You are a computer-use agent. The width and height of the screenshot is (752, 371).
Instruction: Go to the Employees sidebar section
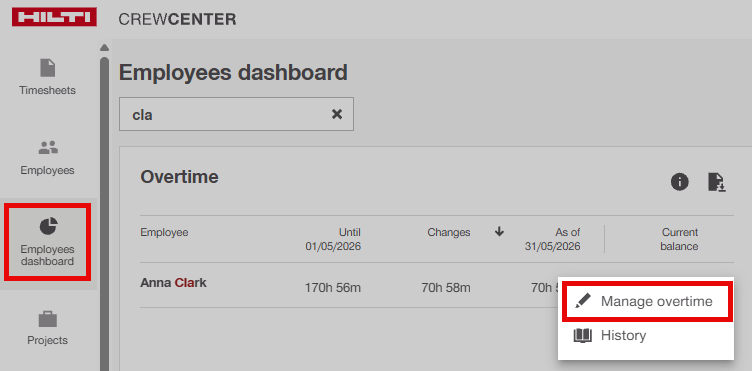point(47,157)
